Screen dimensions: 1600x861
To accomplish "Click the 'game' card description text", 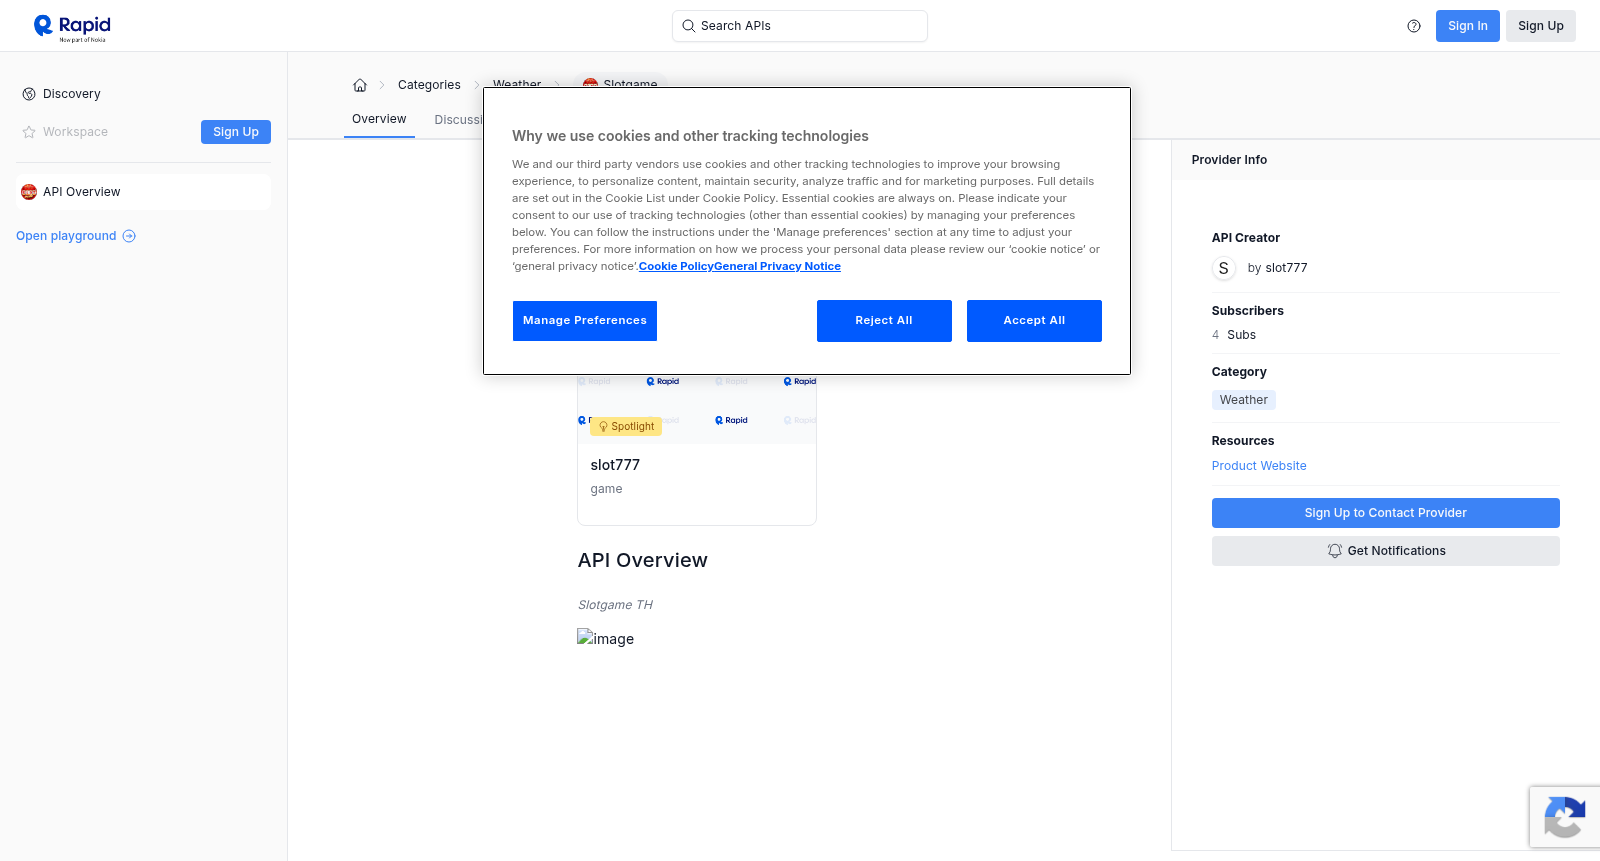I will tap(606, 489).
